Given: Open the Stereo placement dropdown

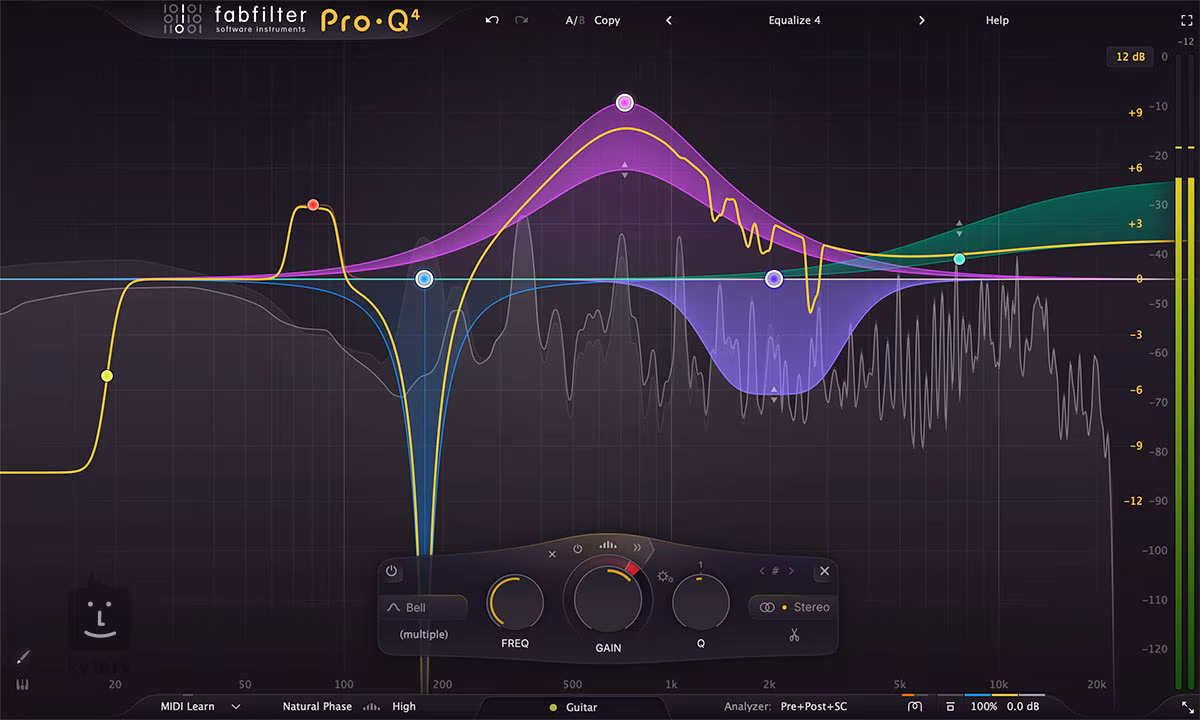Looking at the screenshot, I should coord(795,607).
